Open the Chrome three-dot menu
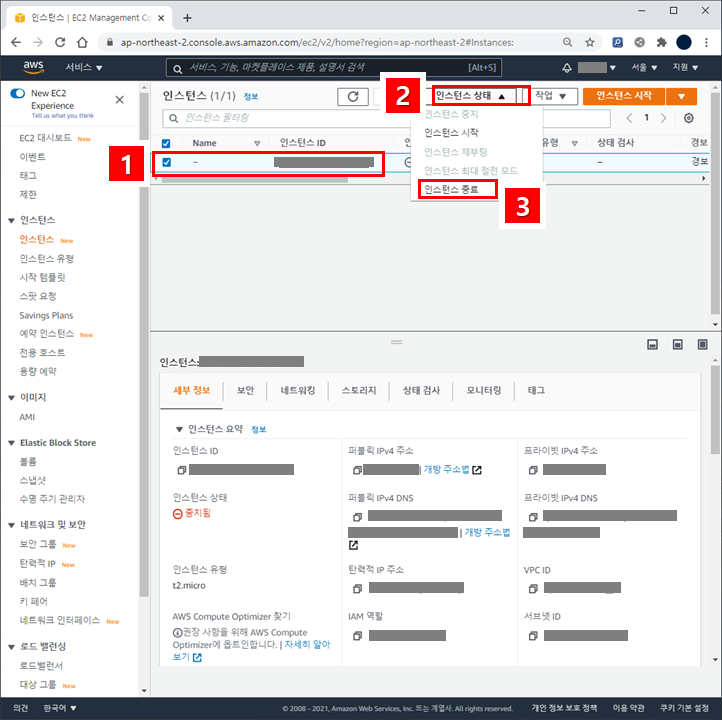Screen dimensions: 722x720 pyautogui.click(x=706, y=42)
